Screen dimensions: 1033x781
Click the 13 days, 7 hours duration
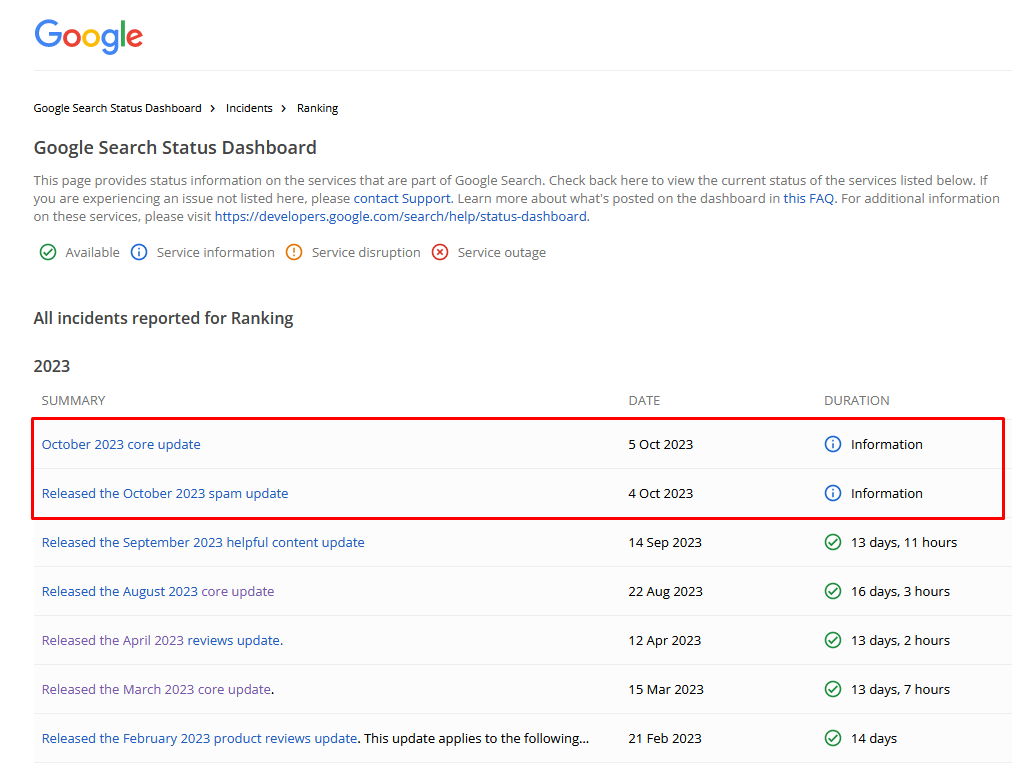[901, 689]
